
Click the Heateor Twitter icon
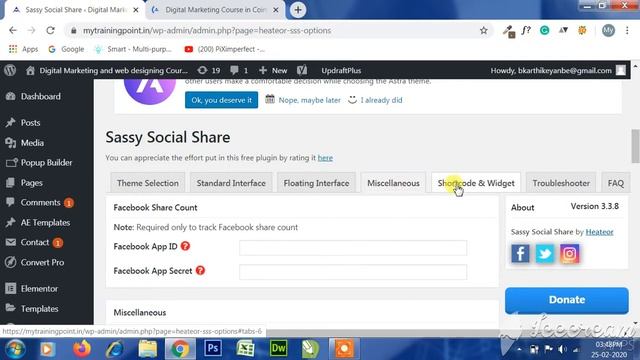(x=545, y=253)
